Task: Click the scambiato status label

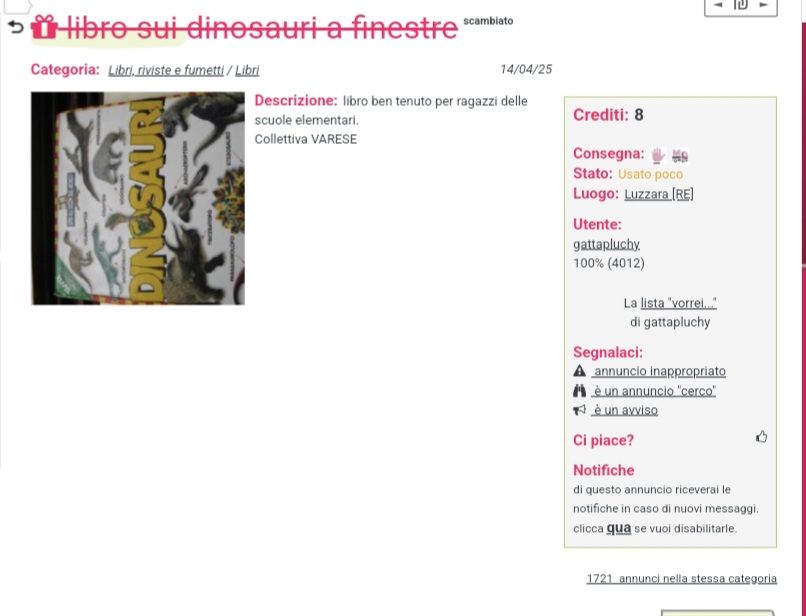Action: (488, 21)
